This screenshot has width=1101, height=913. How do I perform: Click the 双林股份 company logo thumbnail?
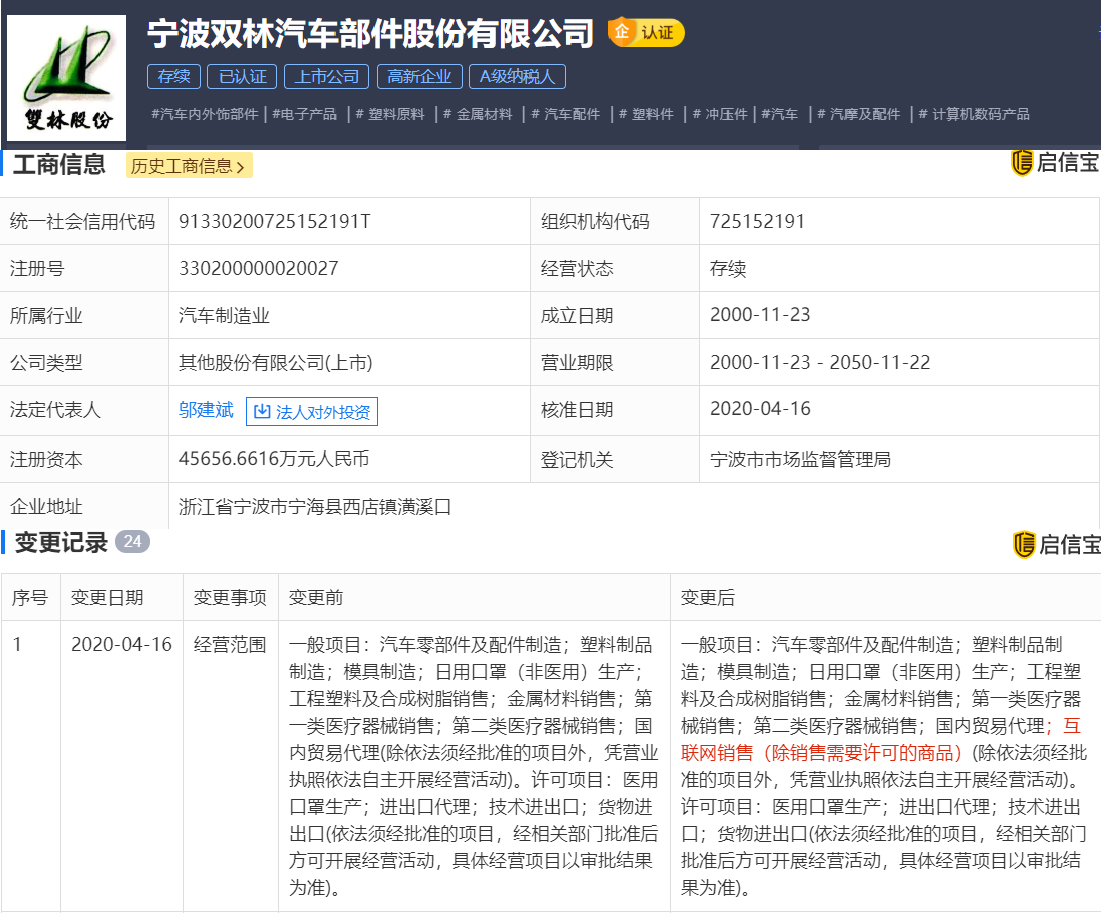67,78
